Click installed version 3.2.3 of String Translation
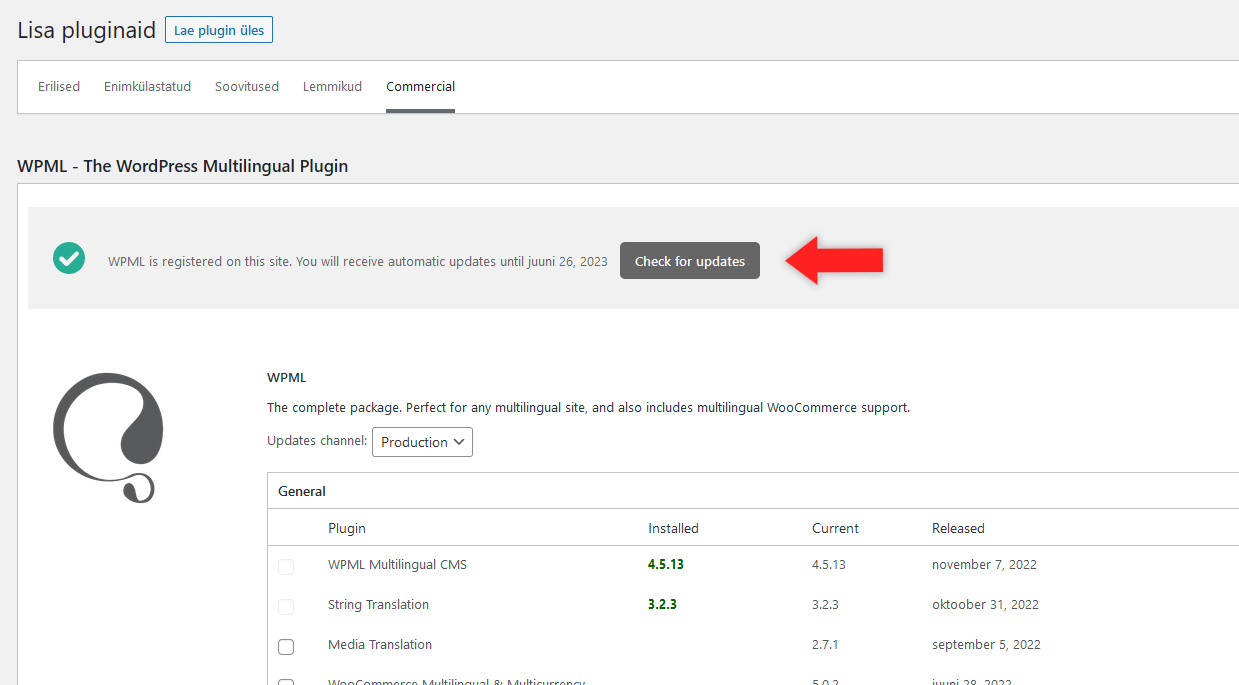Viewport: 1239px width, 685px height. (662, 605)
